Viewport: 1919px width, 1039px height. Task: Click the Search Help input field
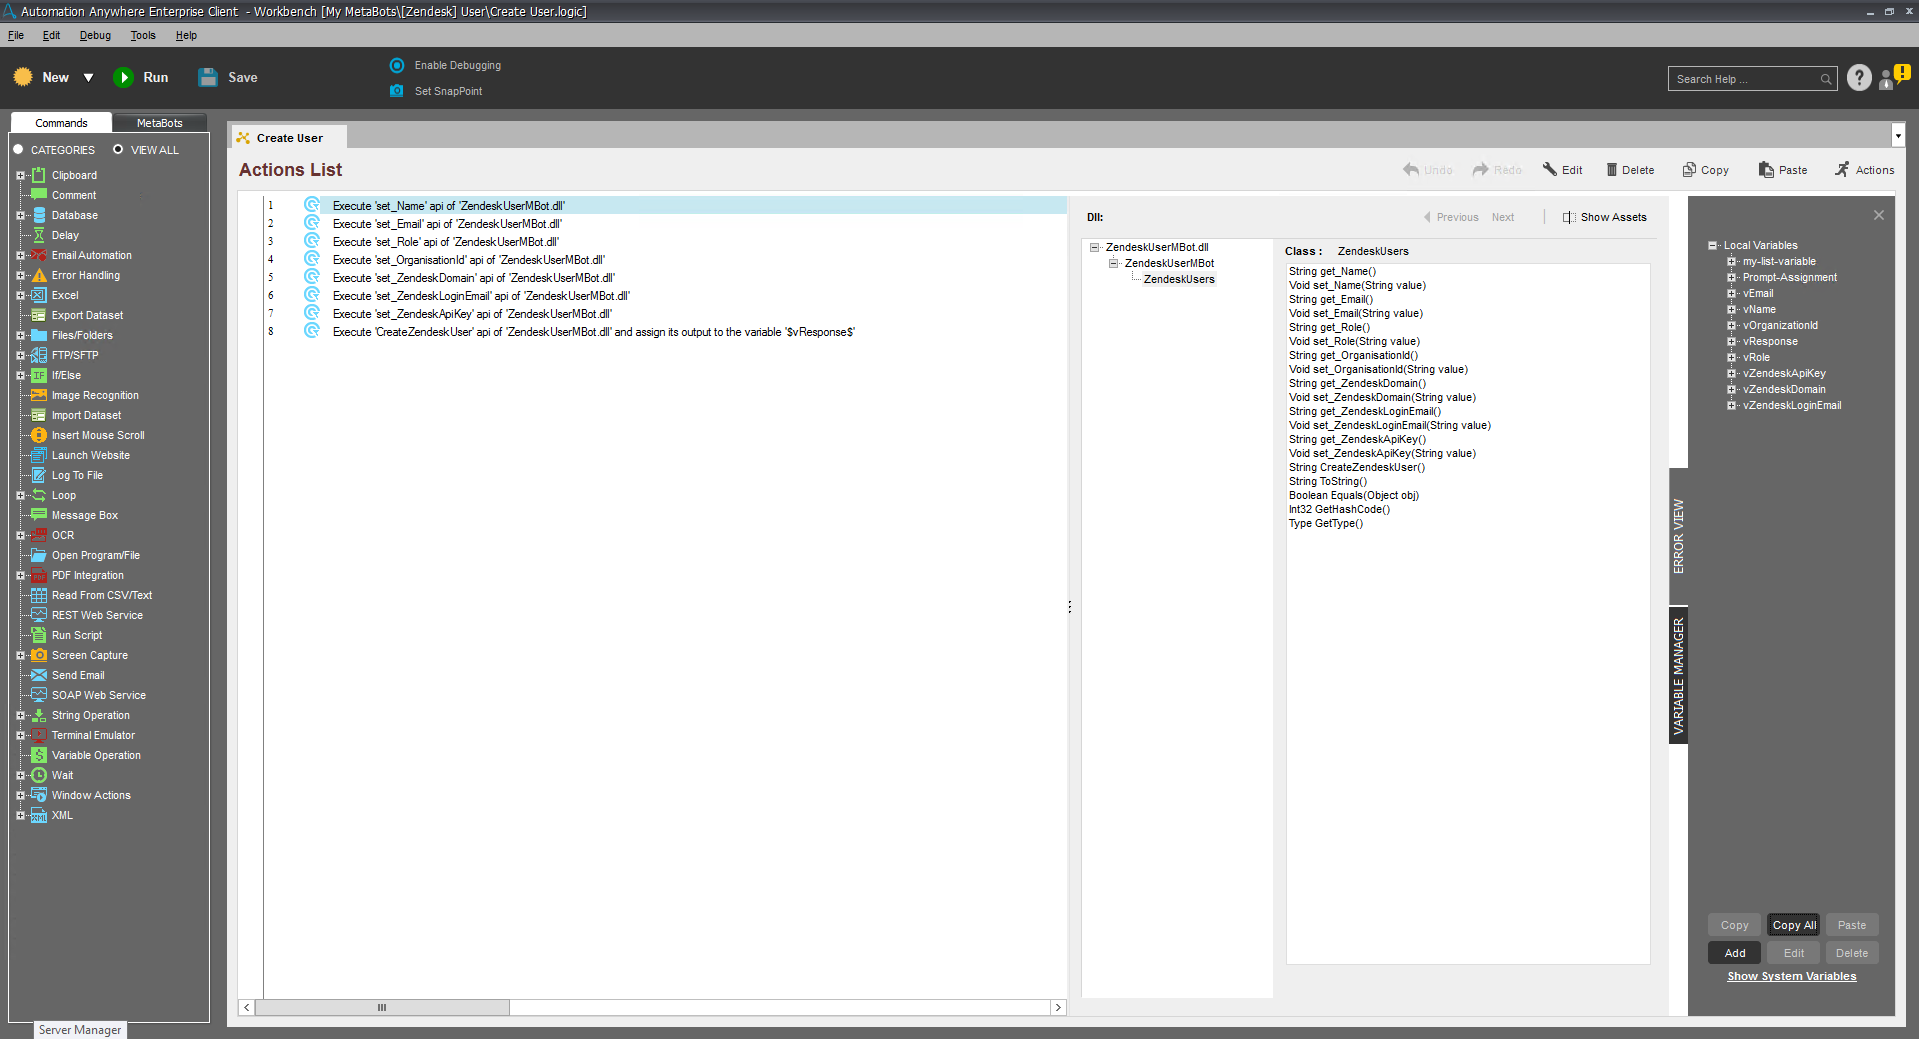[1745, 79]
